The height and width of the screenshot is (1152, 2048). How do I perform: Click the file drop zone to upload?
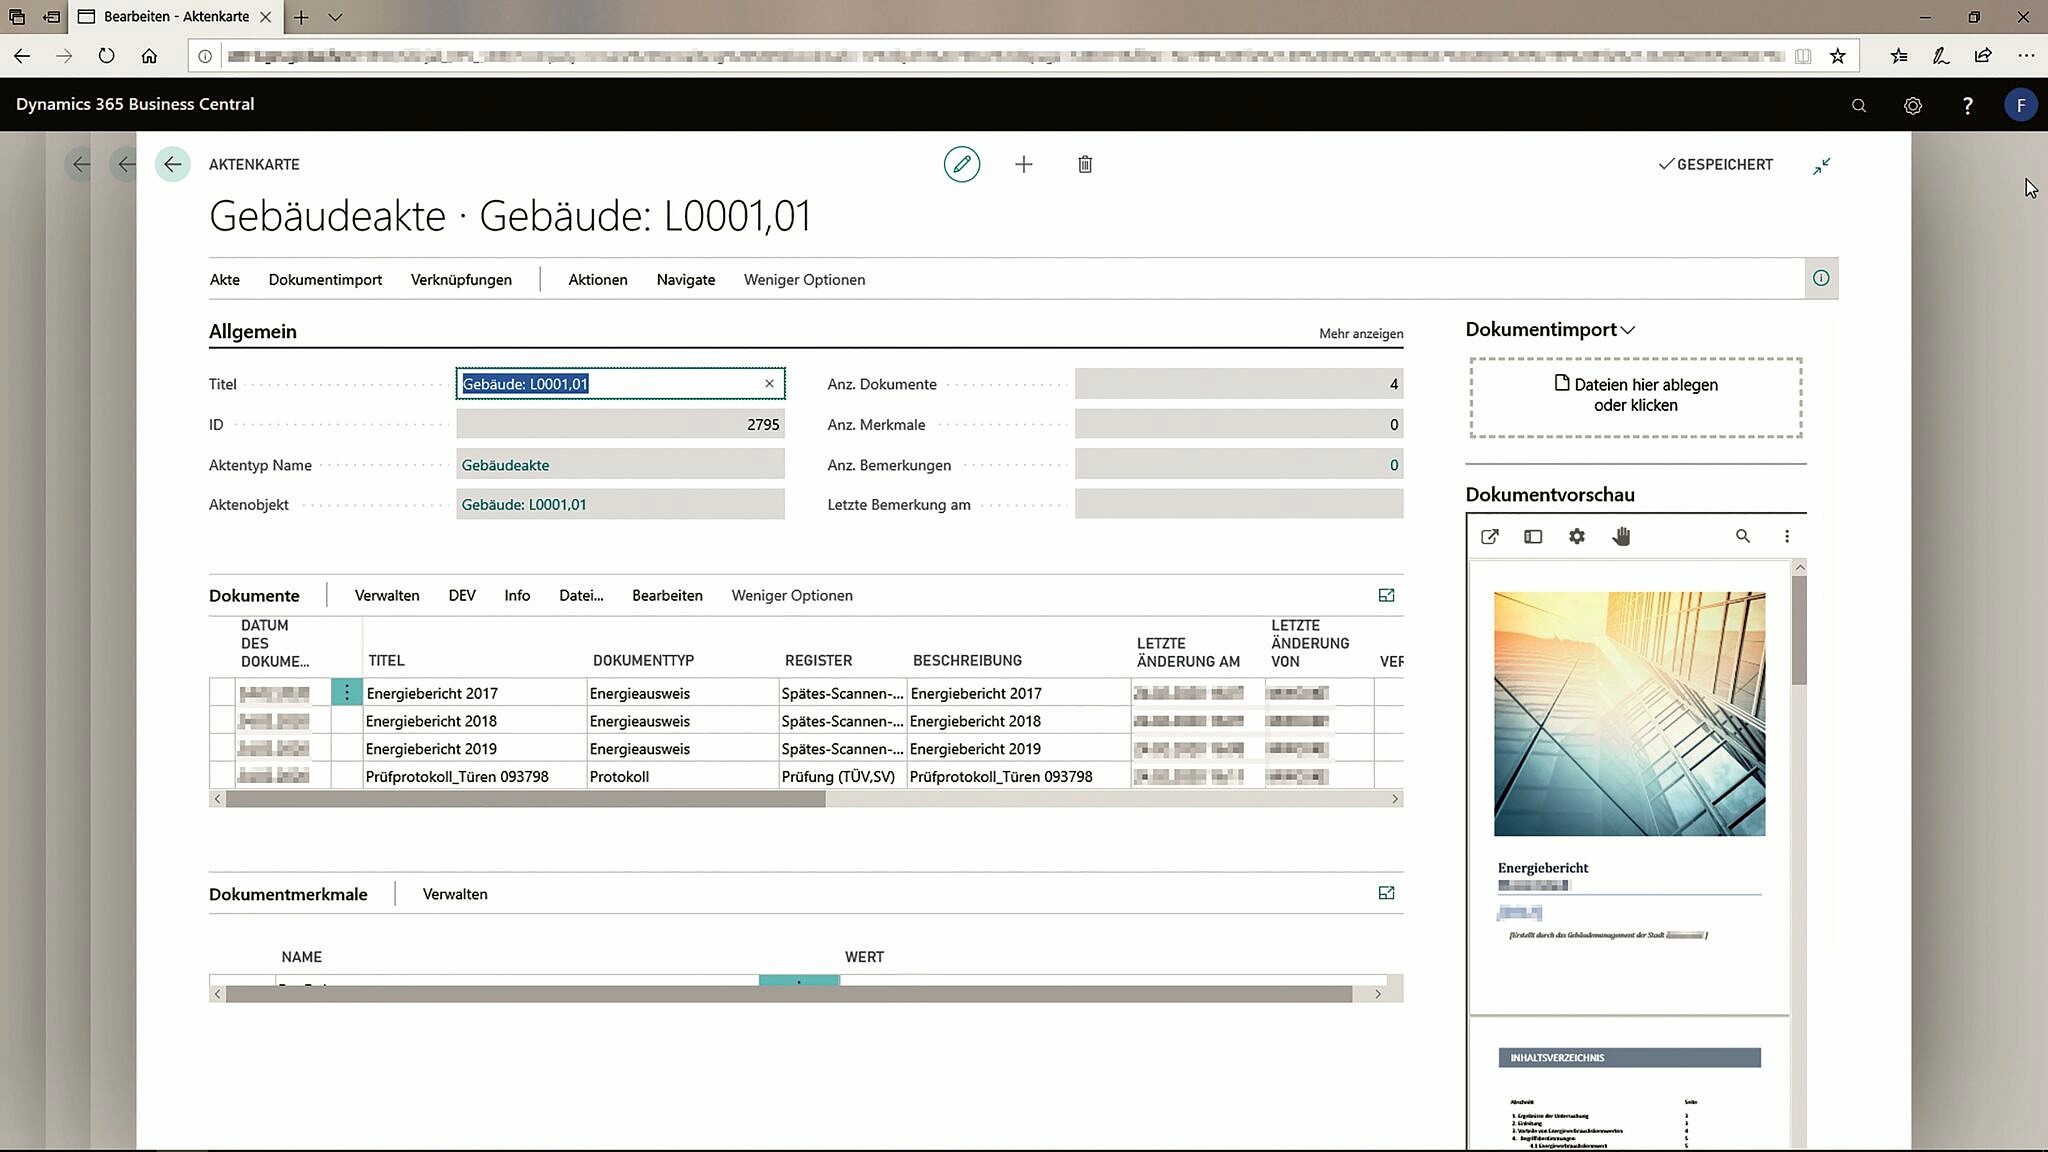coord(1635,397)
